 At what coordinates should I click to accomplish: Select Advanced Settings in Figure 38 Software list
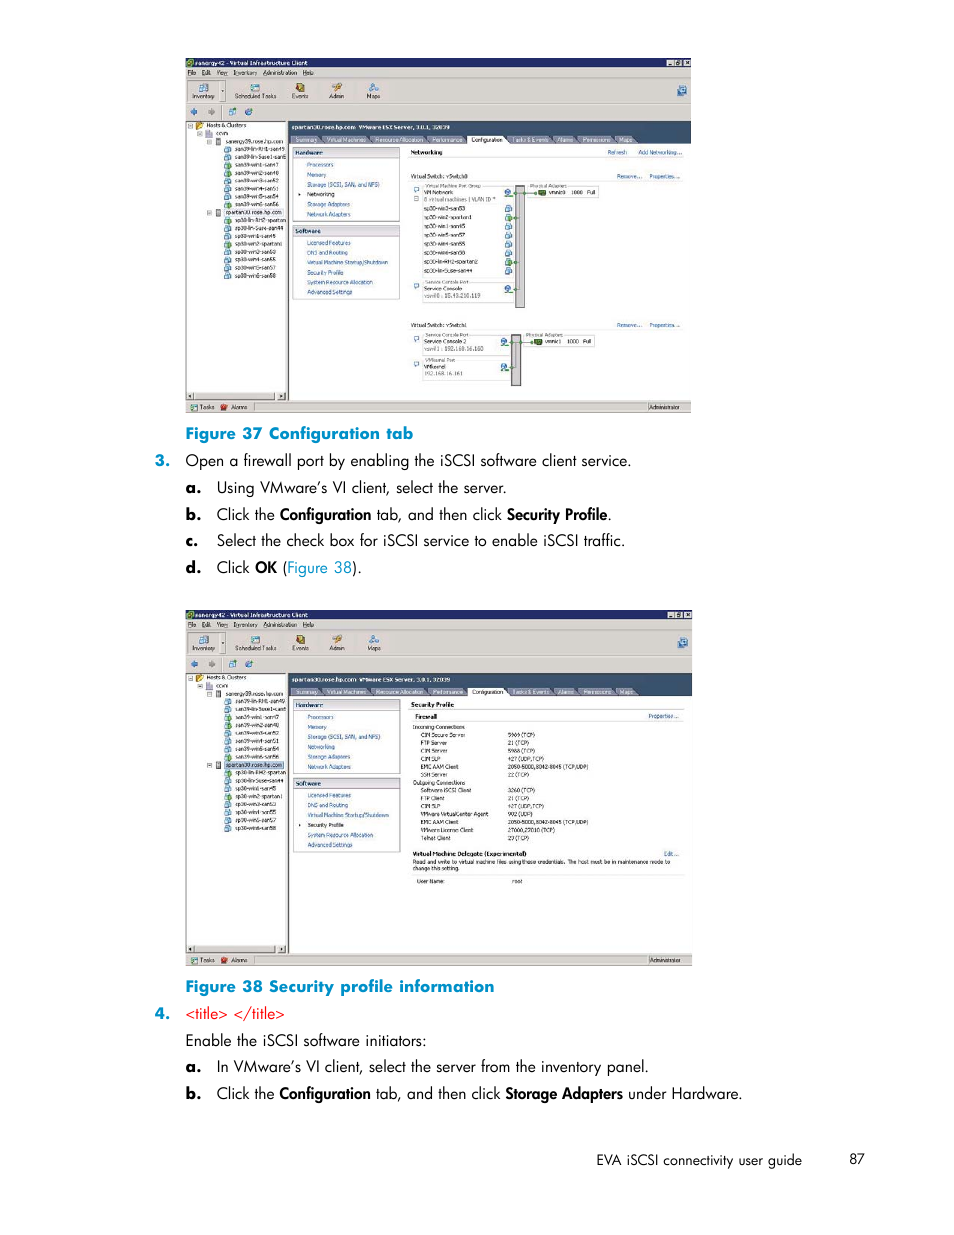point(330,845)
